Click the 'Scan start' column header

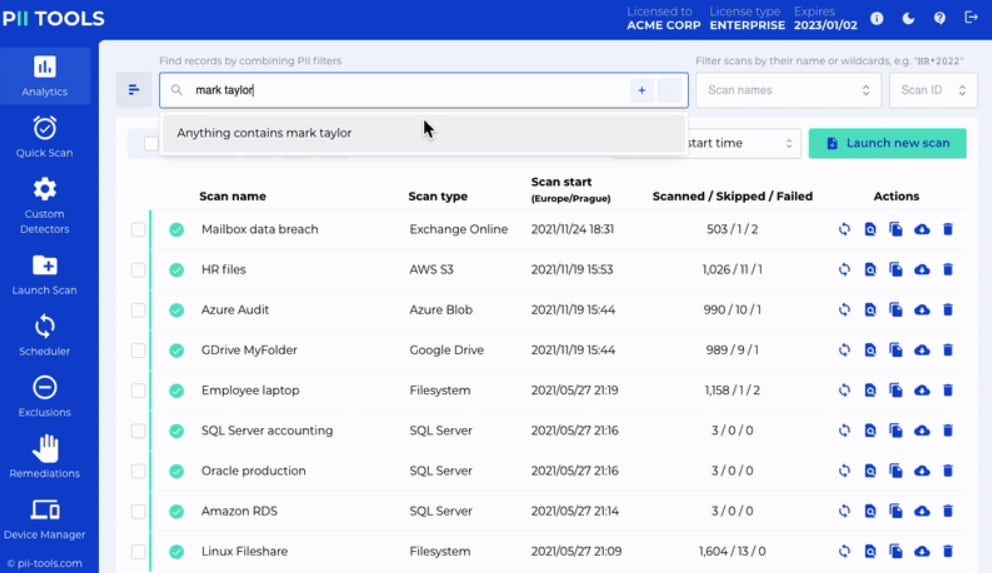[561, 182]
